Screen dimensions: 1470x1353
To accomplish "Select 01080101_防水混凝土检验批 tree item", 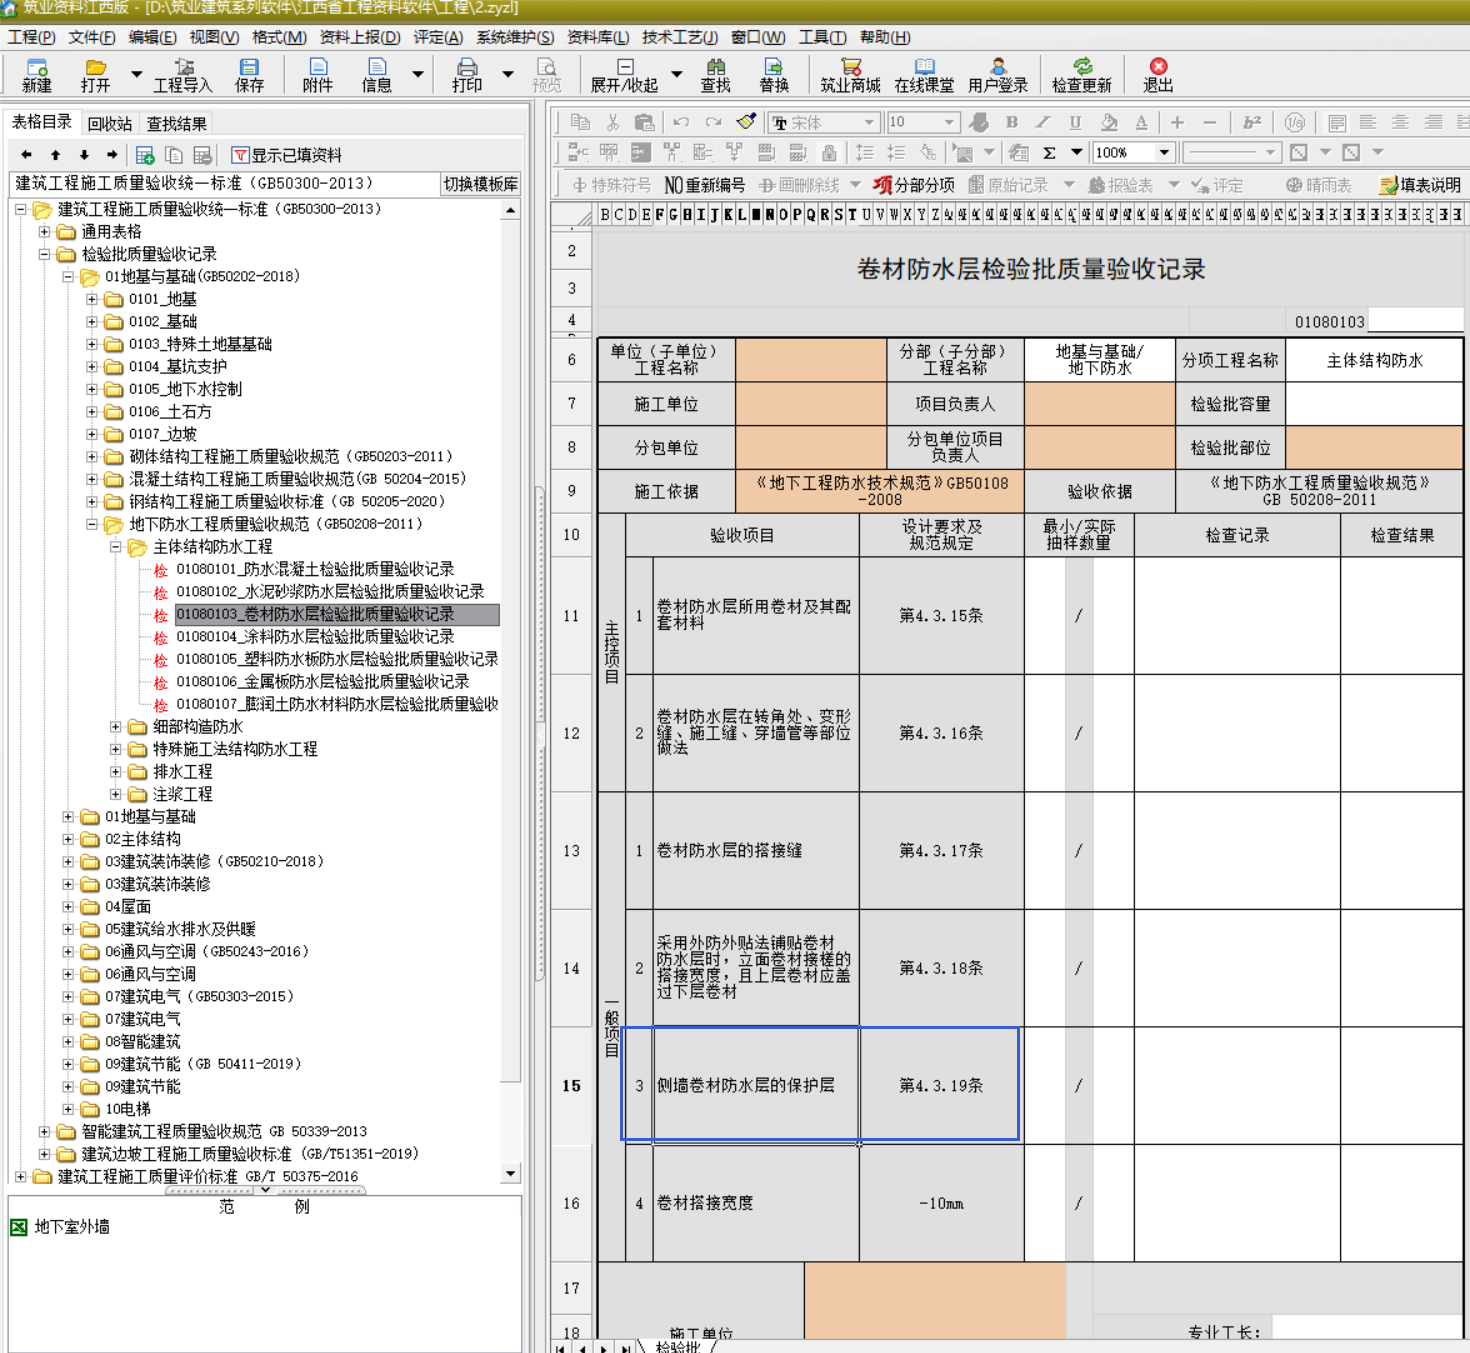I will click(315, 569).
